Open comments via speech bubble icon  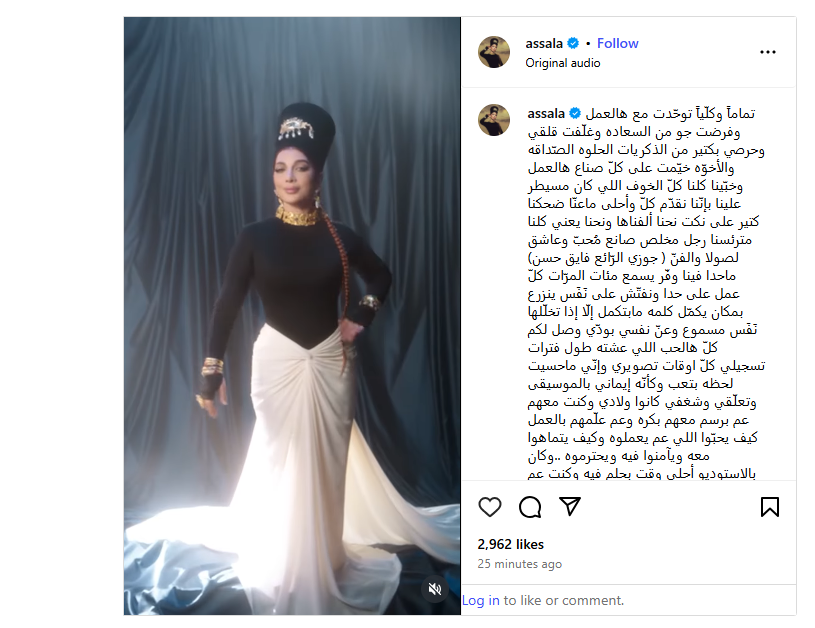530,507
